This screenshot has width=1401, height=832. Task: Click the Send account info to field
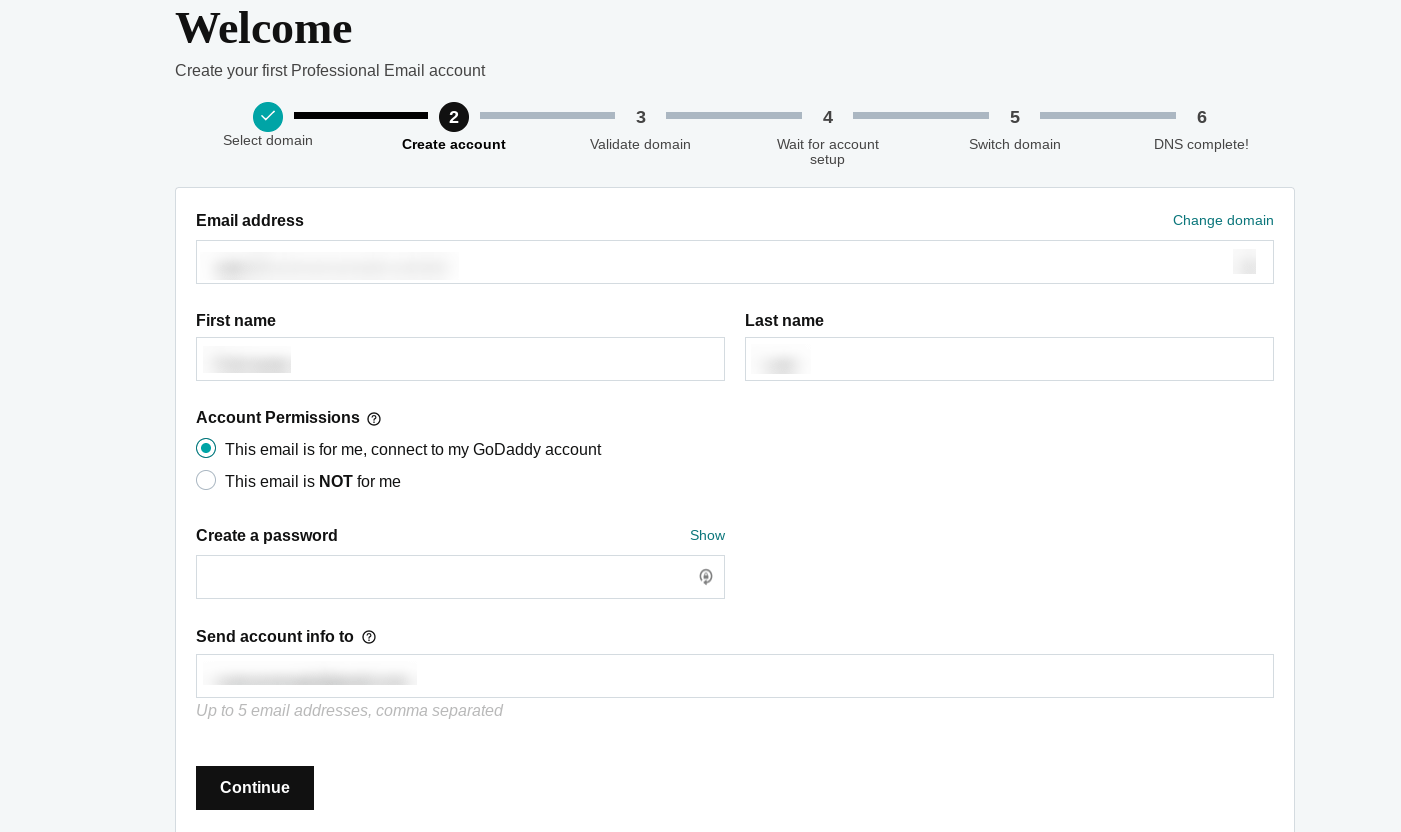pyautogui.click(x=735, y=676)
